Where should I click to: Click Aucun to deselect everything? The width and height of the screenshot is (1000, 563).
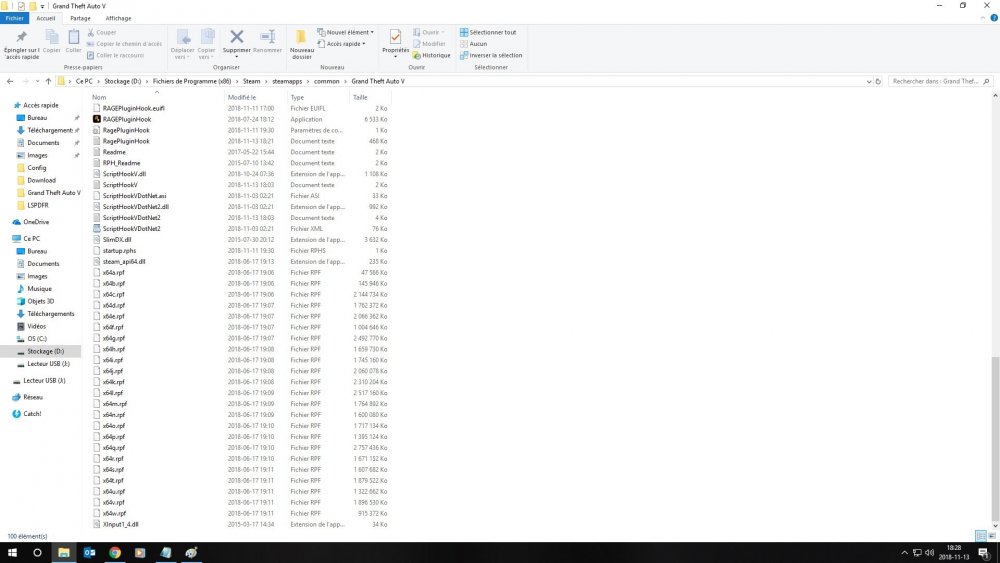pyautogui.click(x=473, y=44)
